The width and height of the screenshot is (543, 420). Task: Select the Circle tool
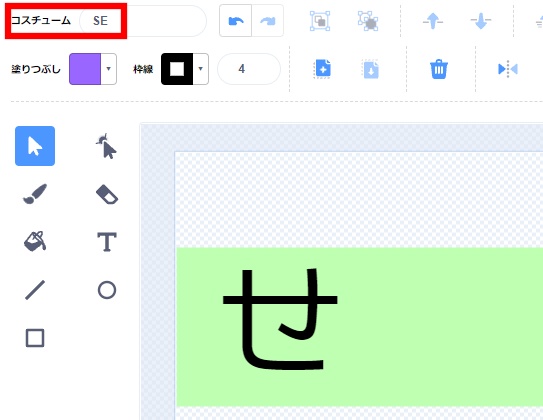(107, 290)
